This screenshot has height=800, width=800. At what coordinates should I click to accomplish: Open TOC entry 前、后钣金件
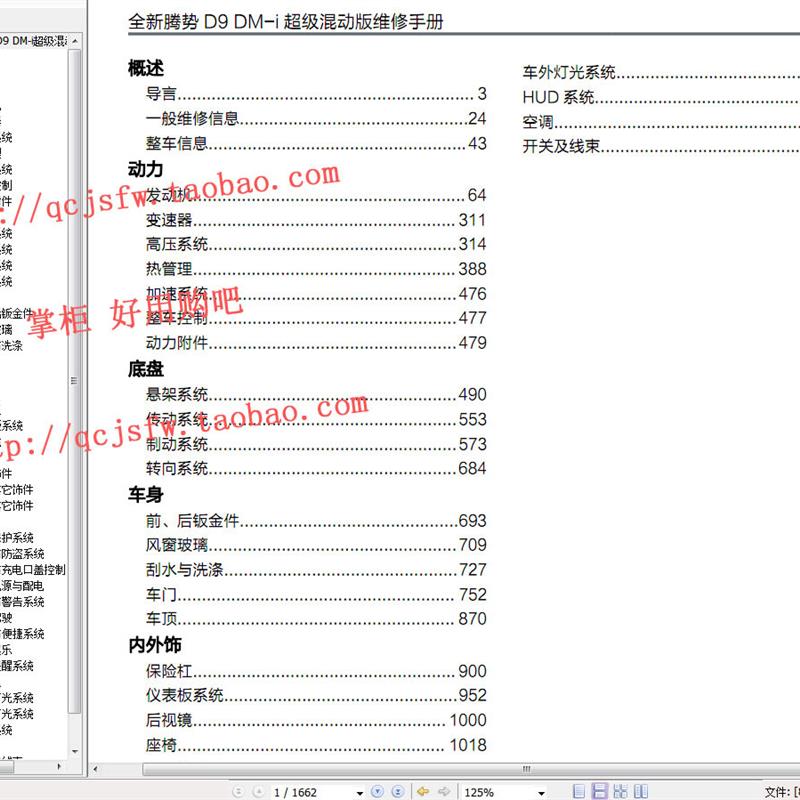316,520
